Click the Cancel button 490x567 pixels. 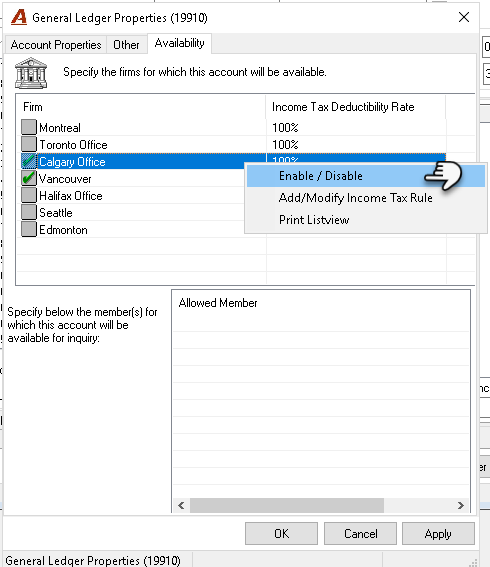[360, 533]
